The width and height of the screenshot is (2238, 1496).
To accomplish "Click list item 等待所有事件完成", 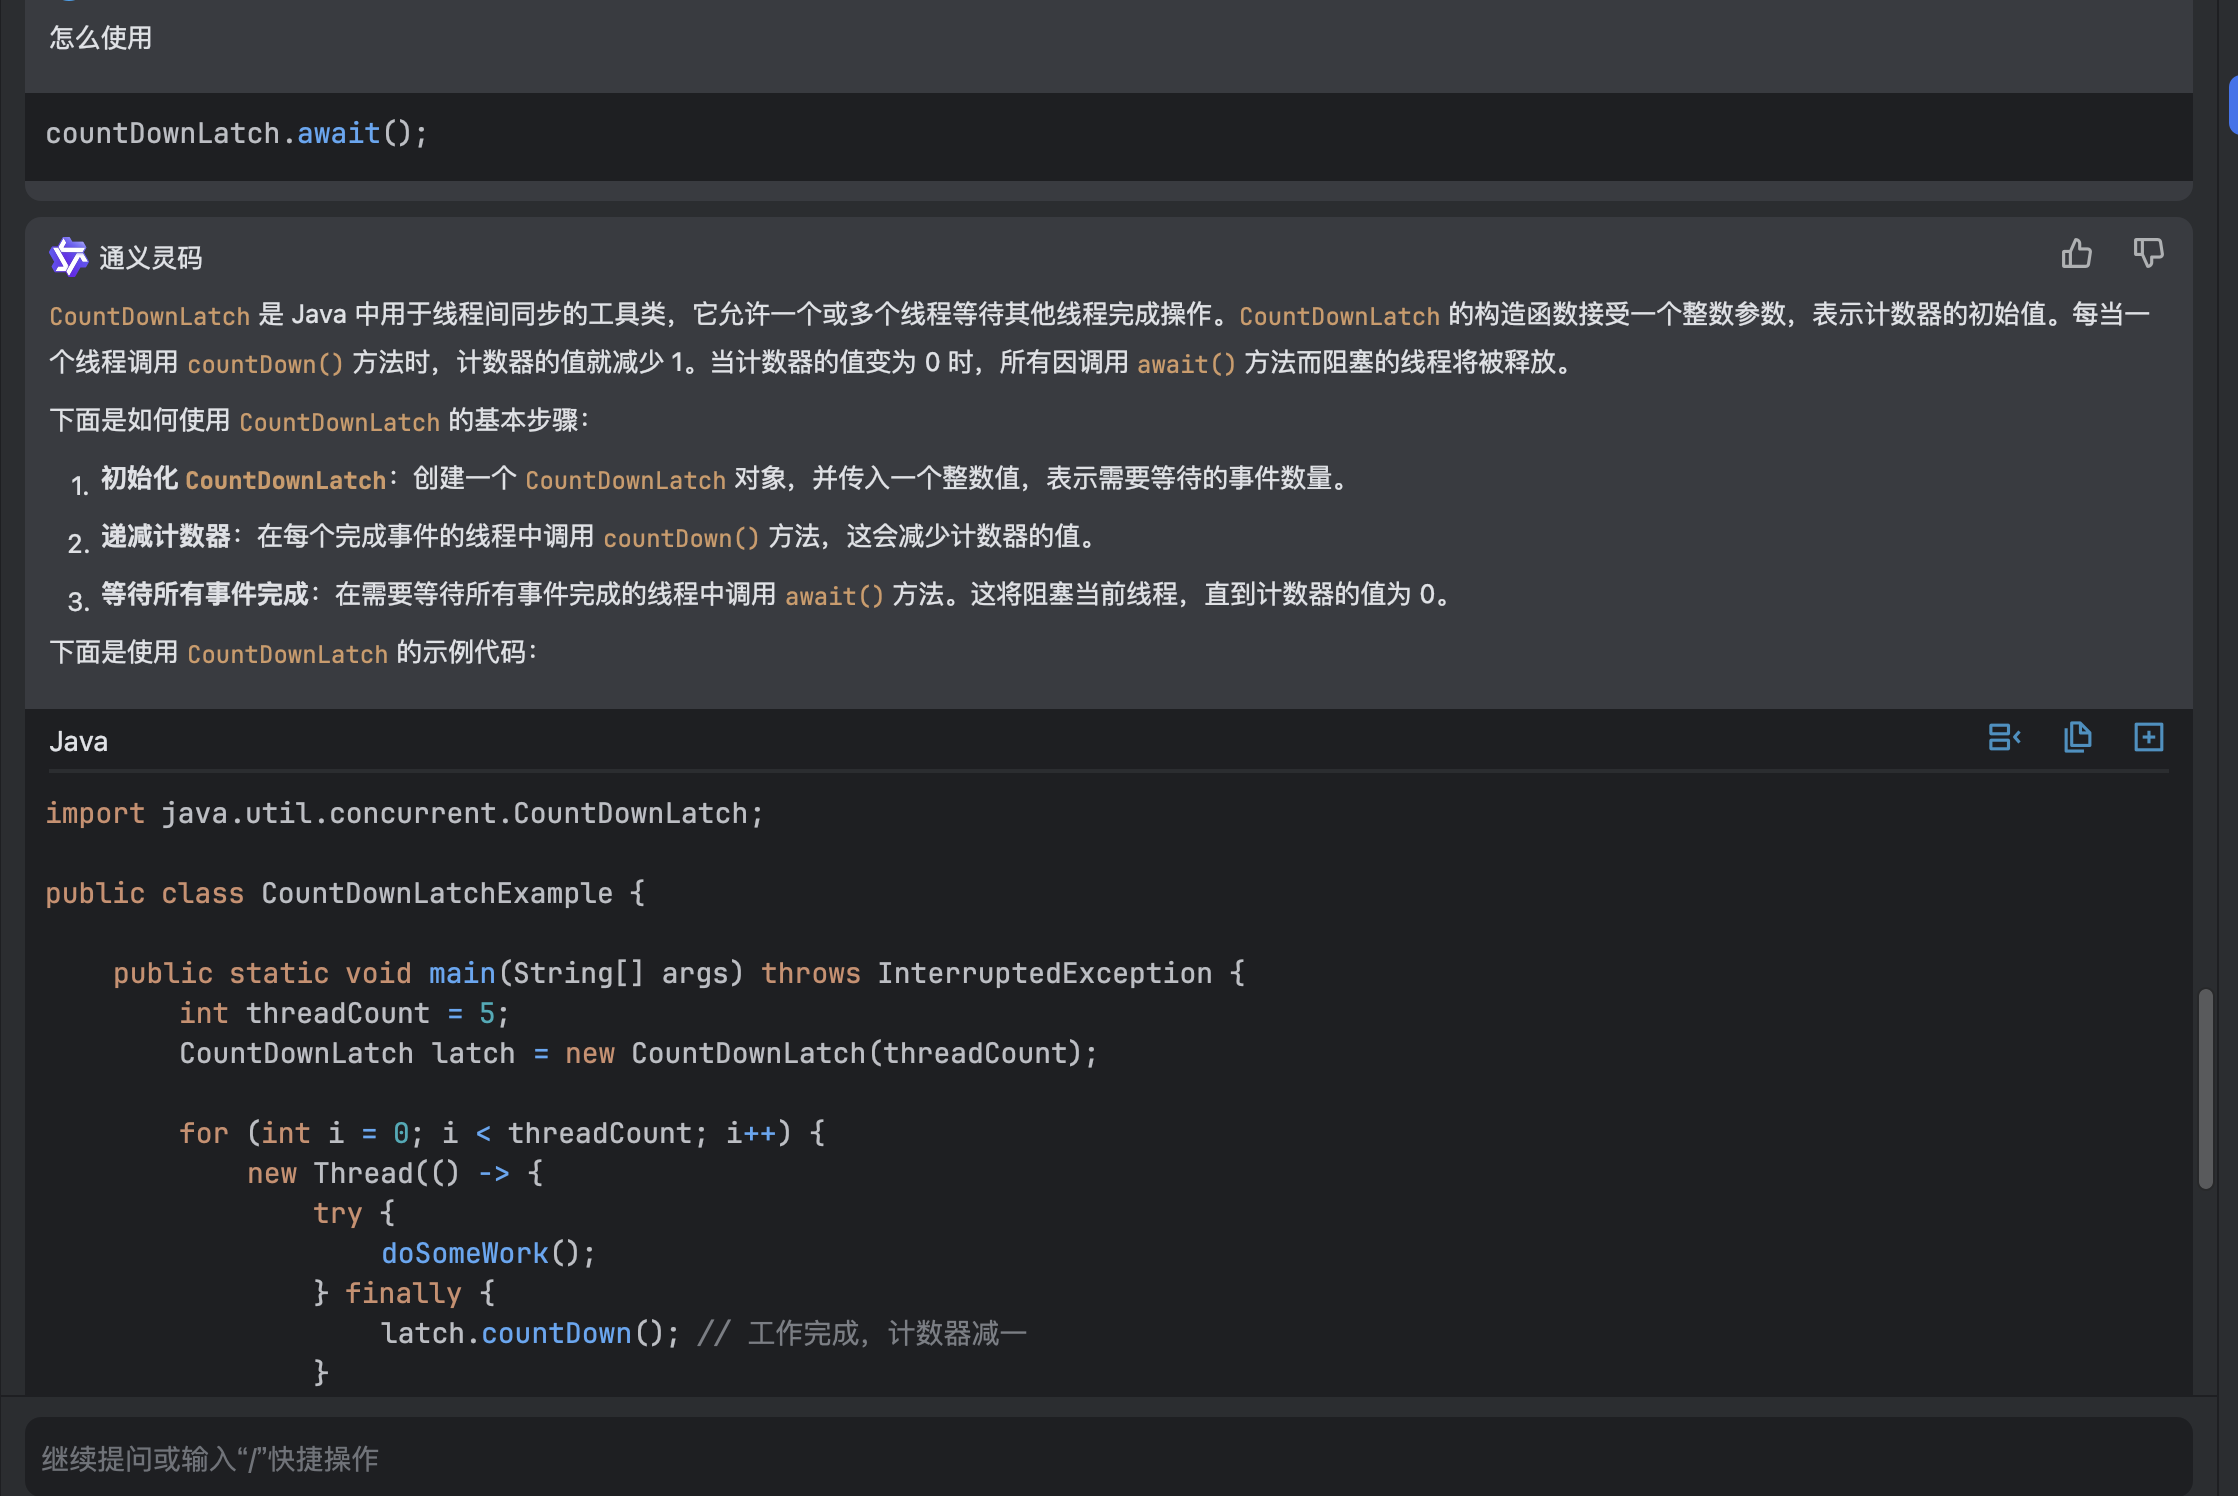I will (x=779, y=595).
